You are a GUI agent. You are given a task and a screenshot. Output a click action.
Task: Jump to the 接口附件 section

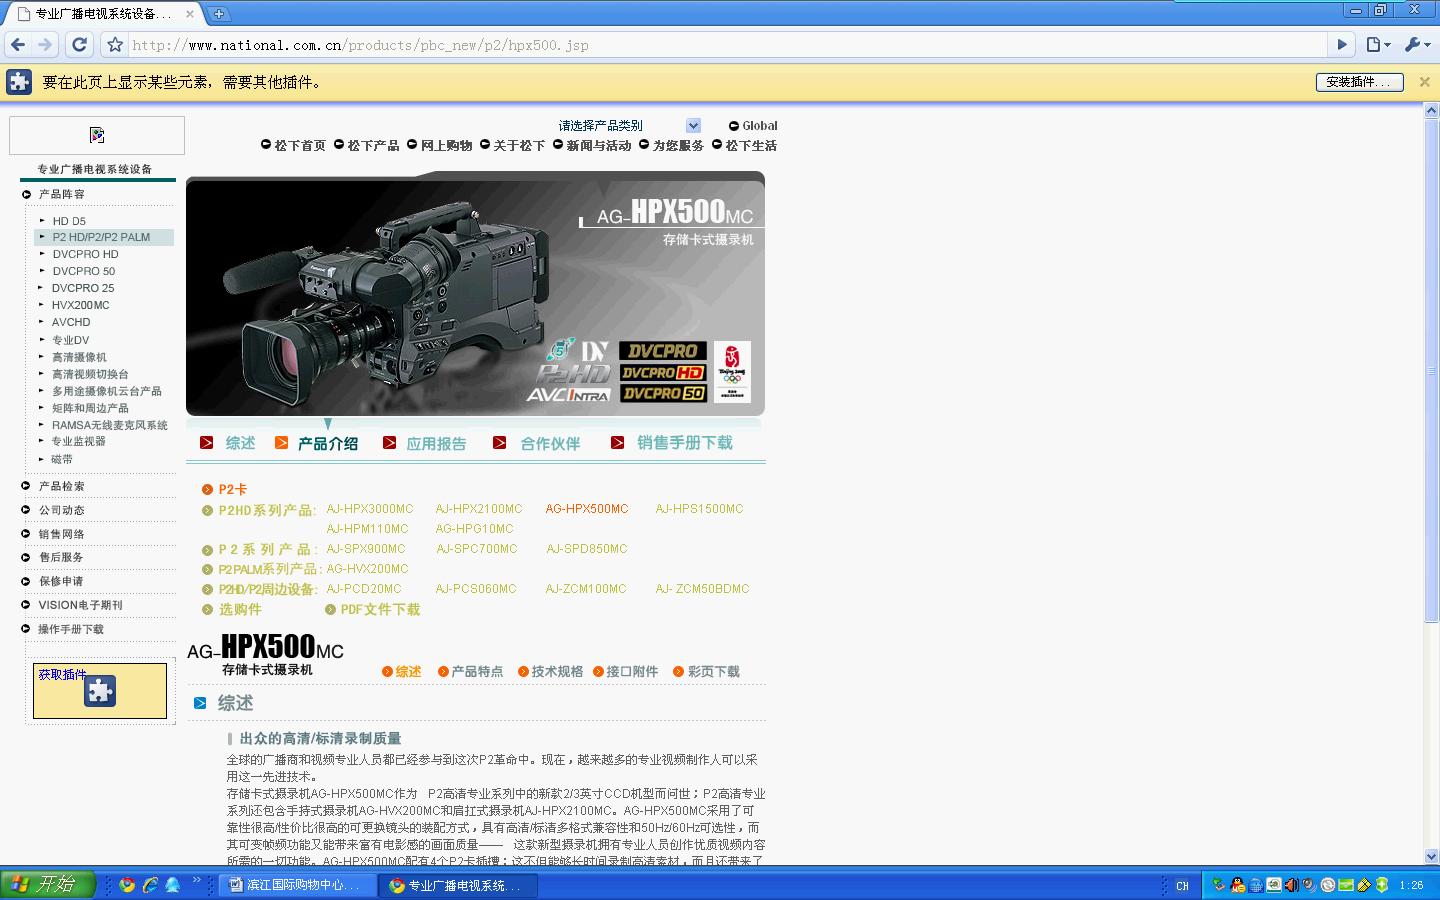coord(632,672)
